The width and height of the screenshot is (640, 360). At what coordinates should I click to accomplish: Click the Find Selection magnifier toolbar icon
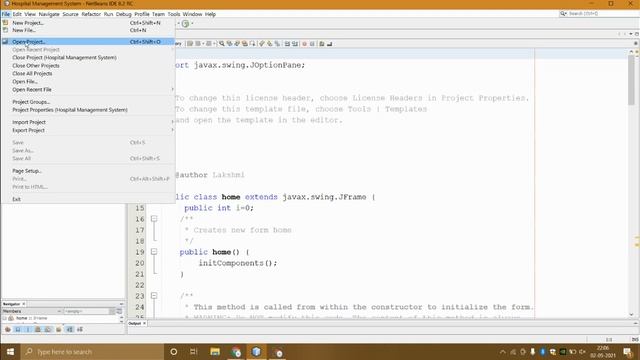pos(221,44)
